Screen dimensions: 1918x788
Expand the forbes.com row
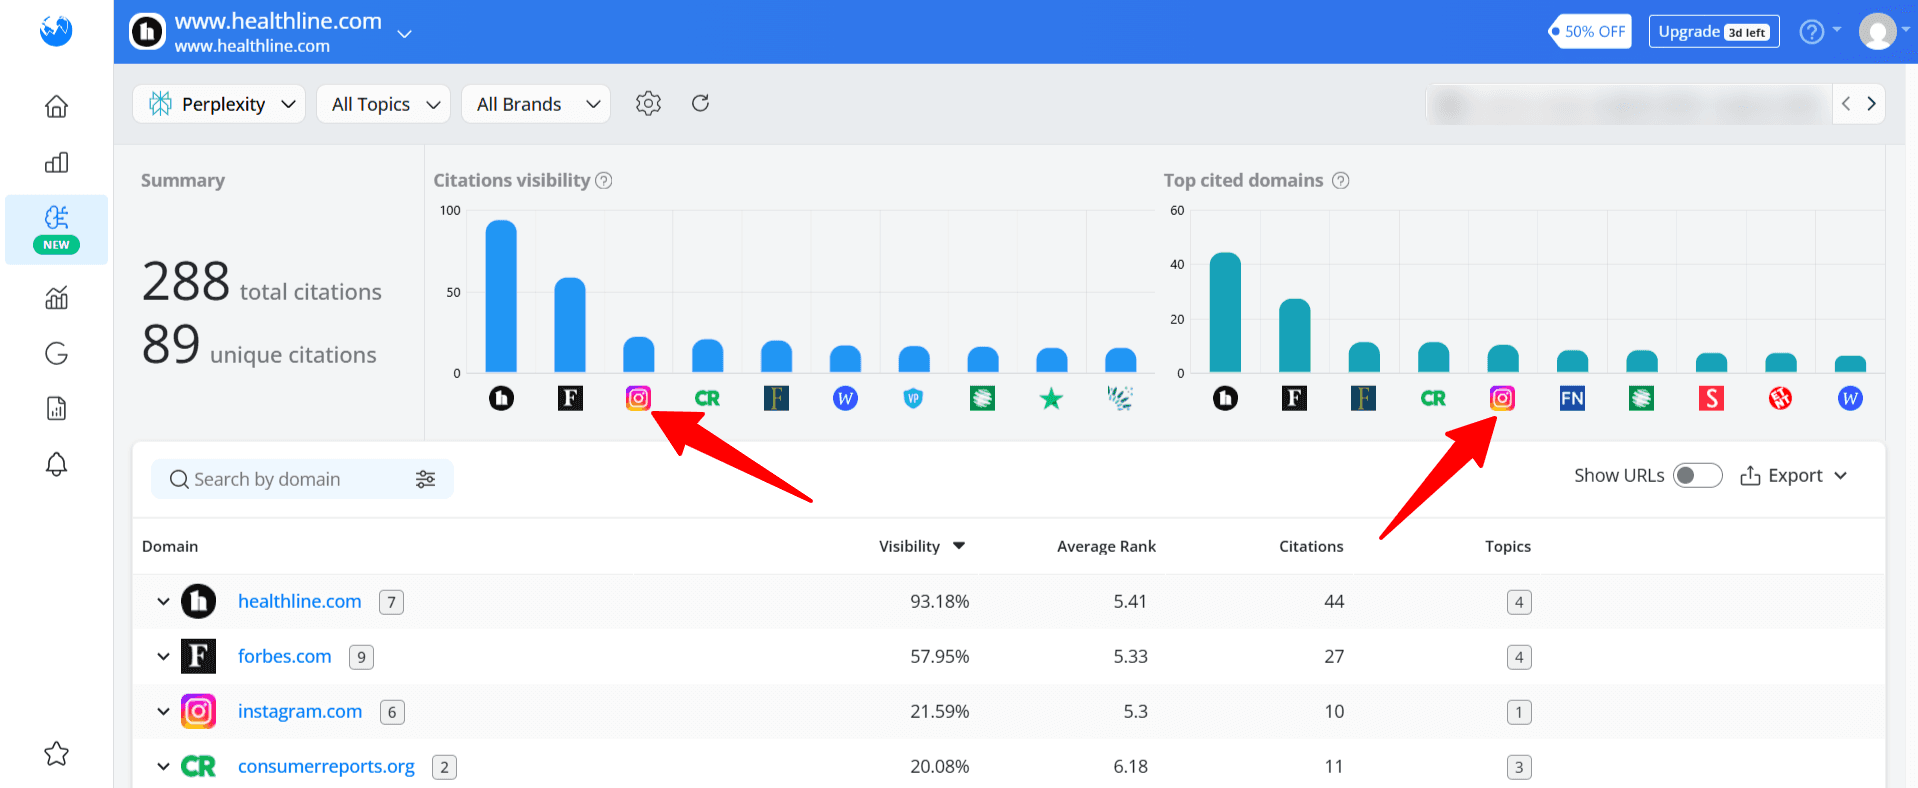[x=163, y=657]
